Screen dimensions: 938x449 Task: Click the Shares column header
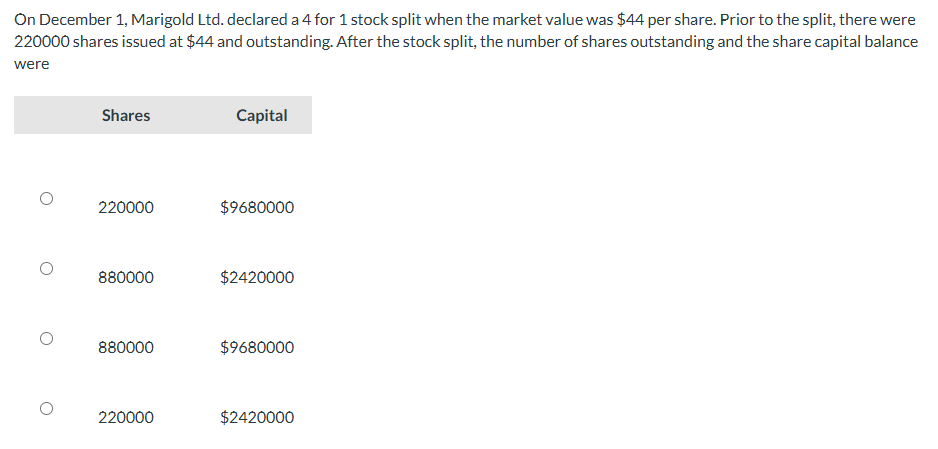tap(126, 115)
